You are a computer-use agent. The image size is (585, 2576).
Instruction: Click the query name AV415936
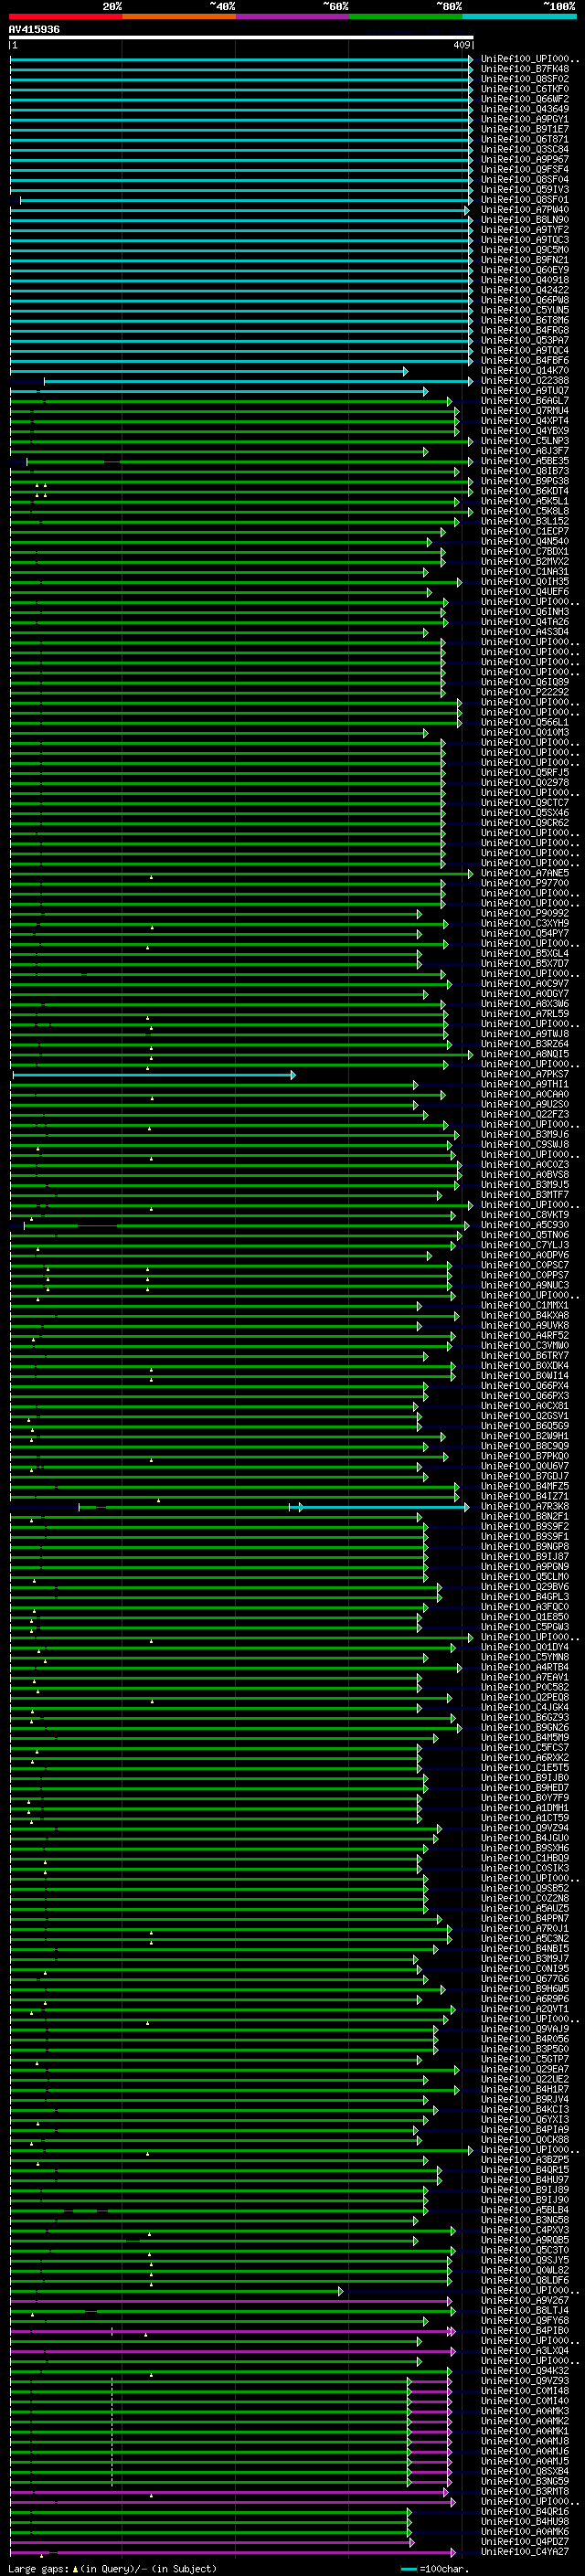[x=34, y=30]
